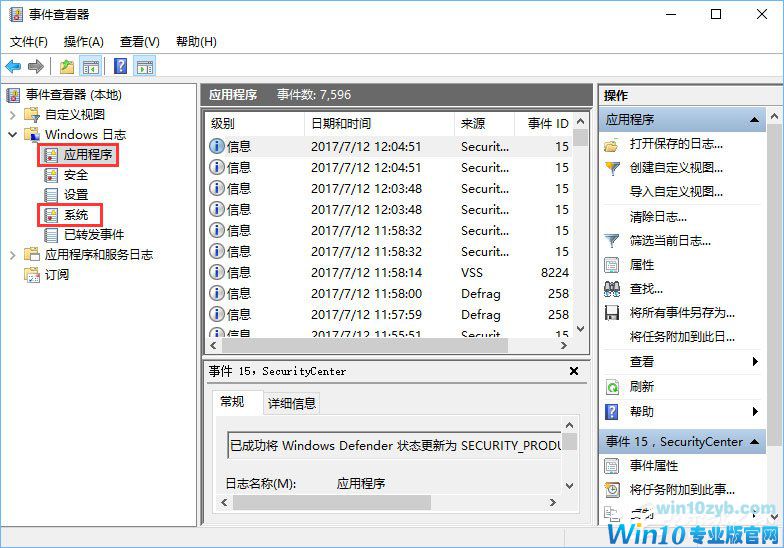This screenshot has height=548, width=784.
Task: Click detail pane vertical scrollbar down arrow
Action: click(x=569, y=486)
